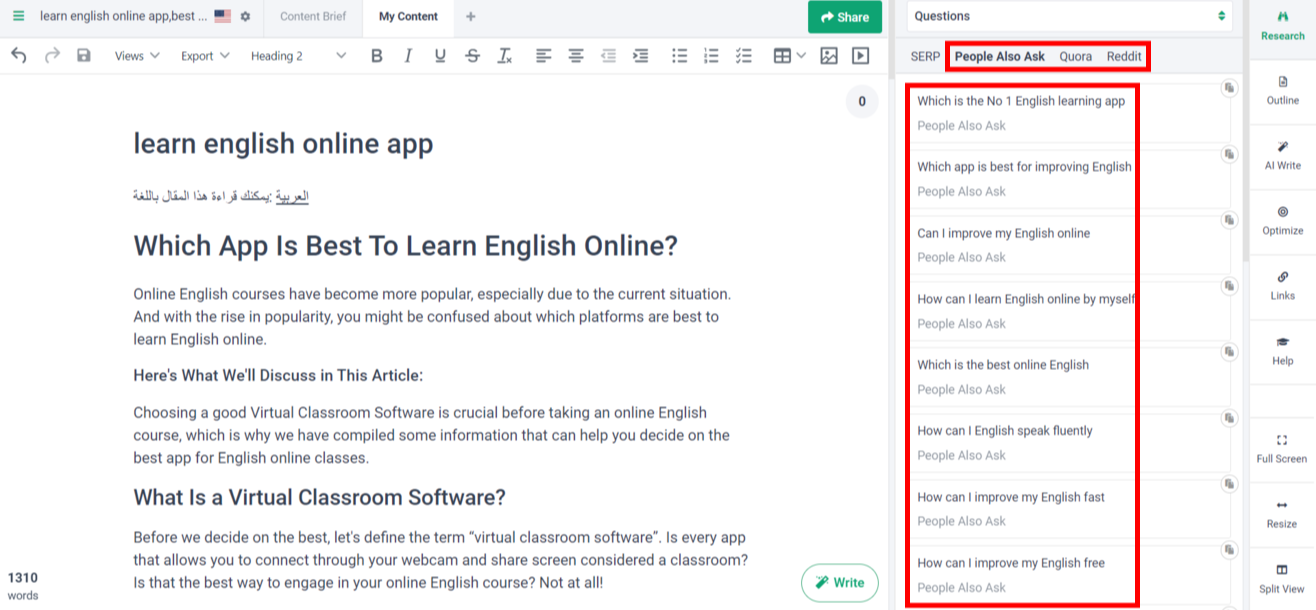Click the Optimize icon in the right sidebar
This screenshot has height=610, width=1316.
[x=1281, y=222]
